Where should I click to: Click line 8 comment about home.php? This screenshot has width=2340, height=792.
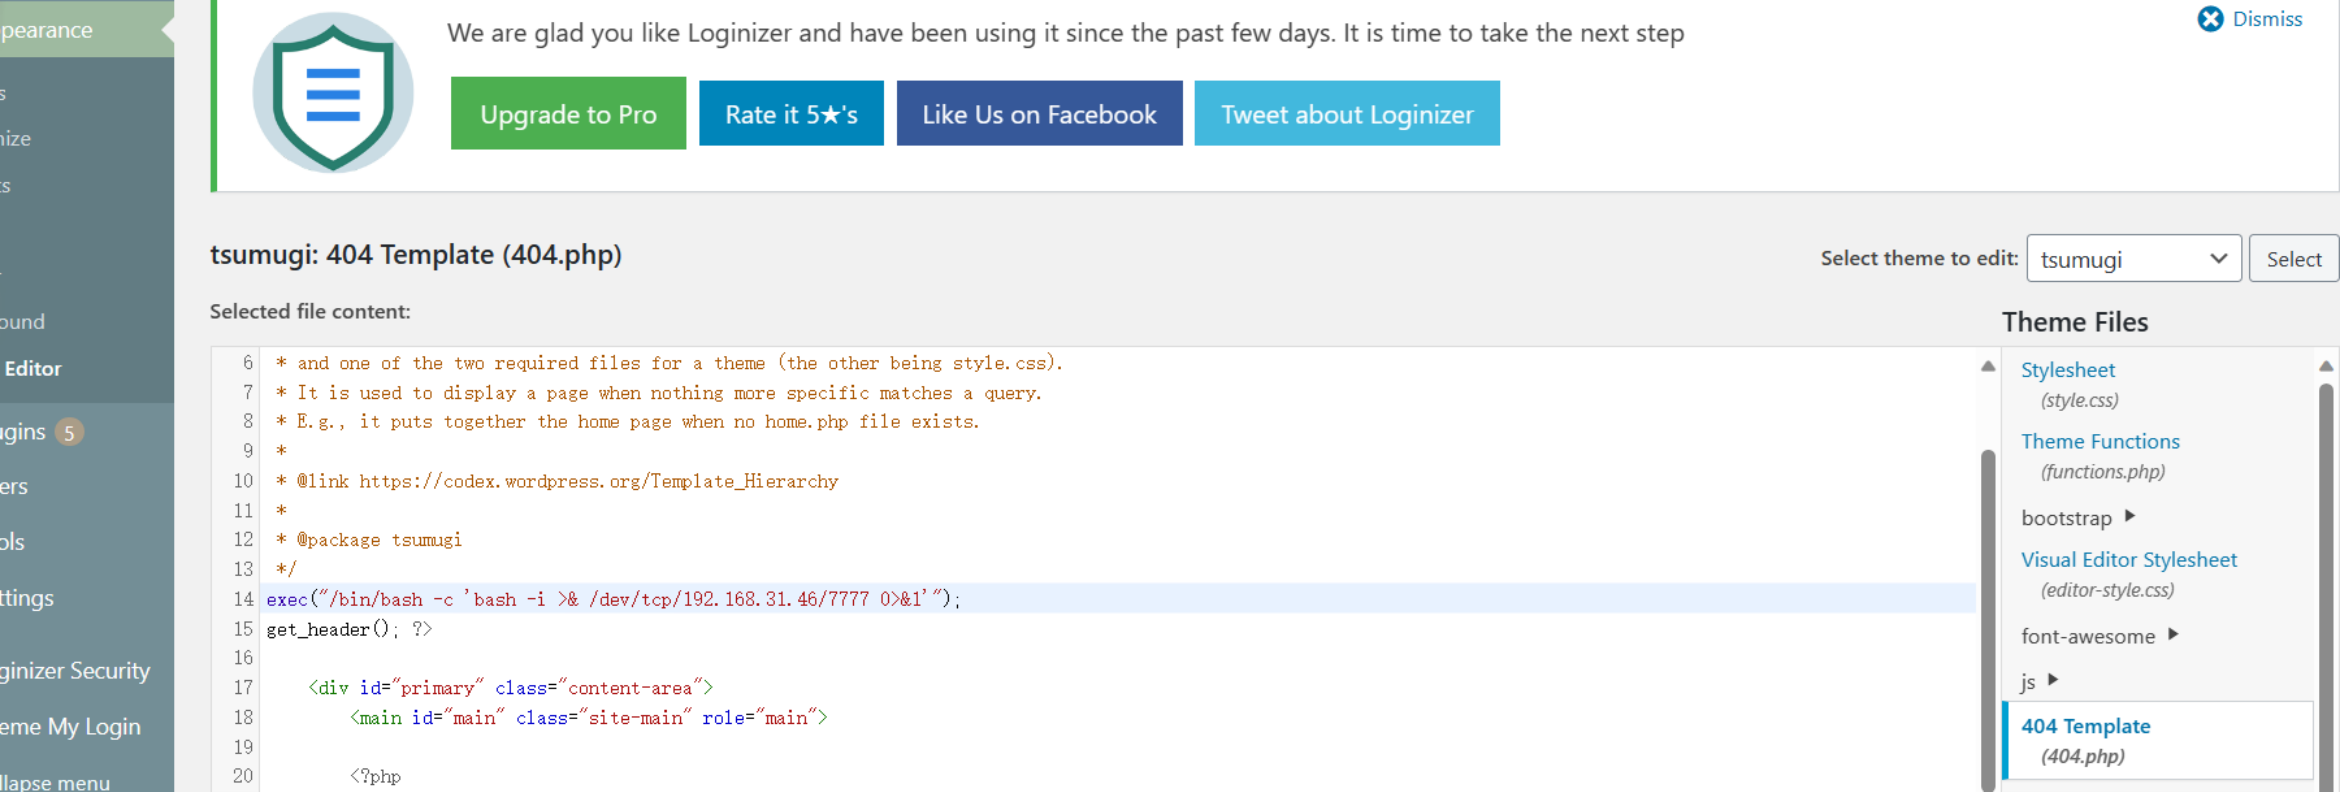627,422
